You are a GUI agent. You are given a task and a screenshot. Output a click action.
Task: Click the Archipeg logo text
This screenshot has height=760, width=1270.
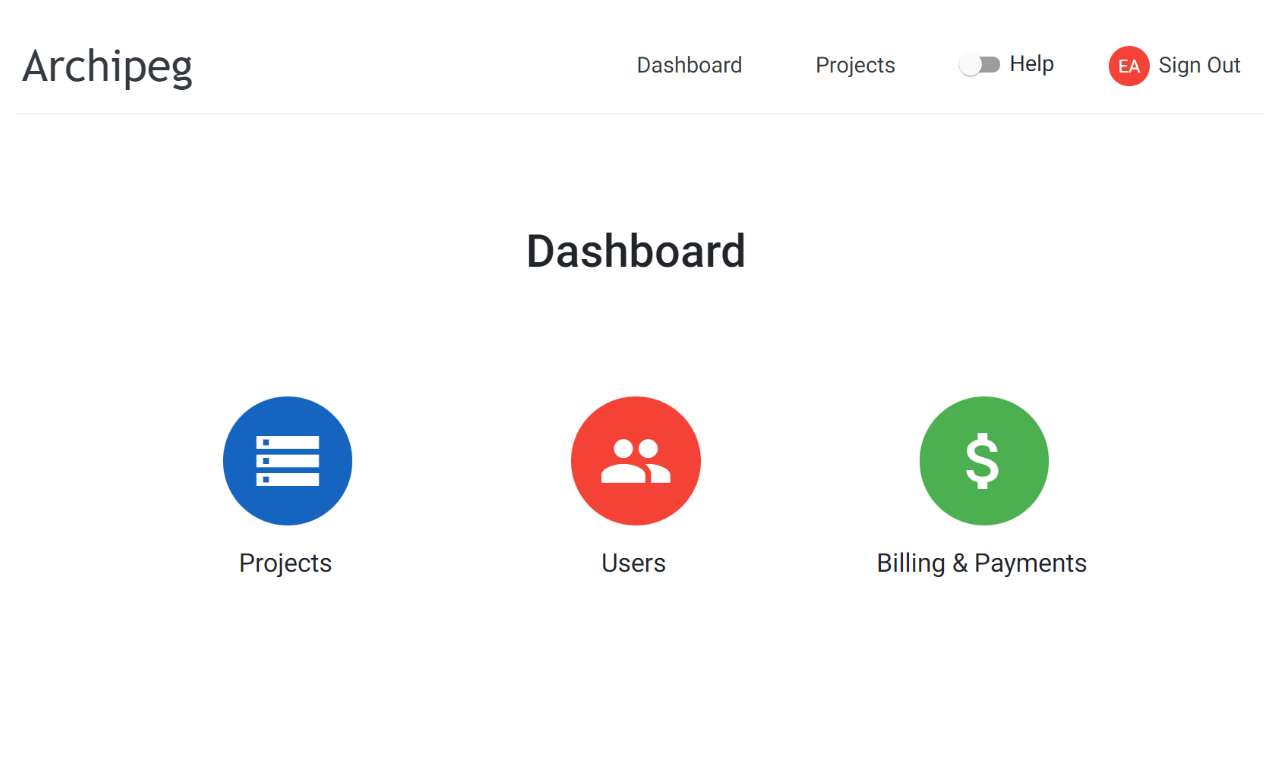click(107, 67)
